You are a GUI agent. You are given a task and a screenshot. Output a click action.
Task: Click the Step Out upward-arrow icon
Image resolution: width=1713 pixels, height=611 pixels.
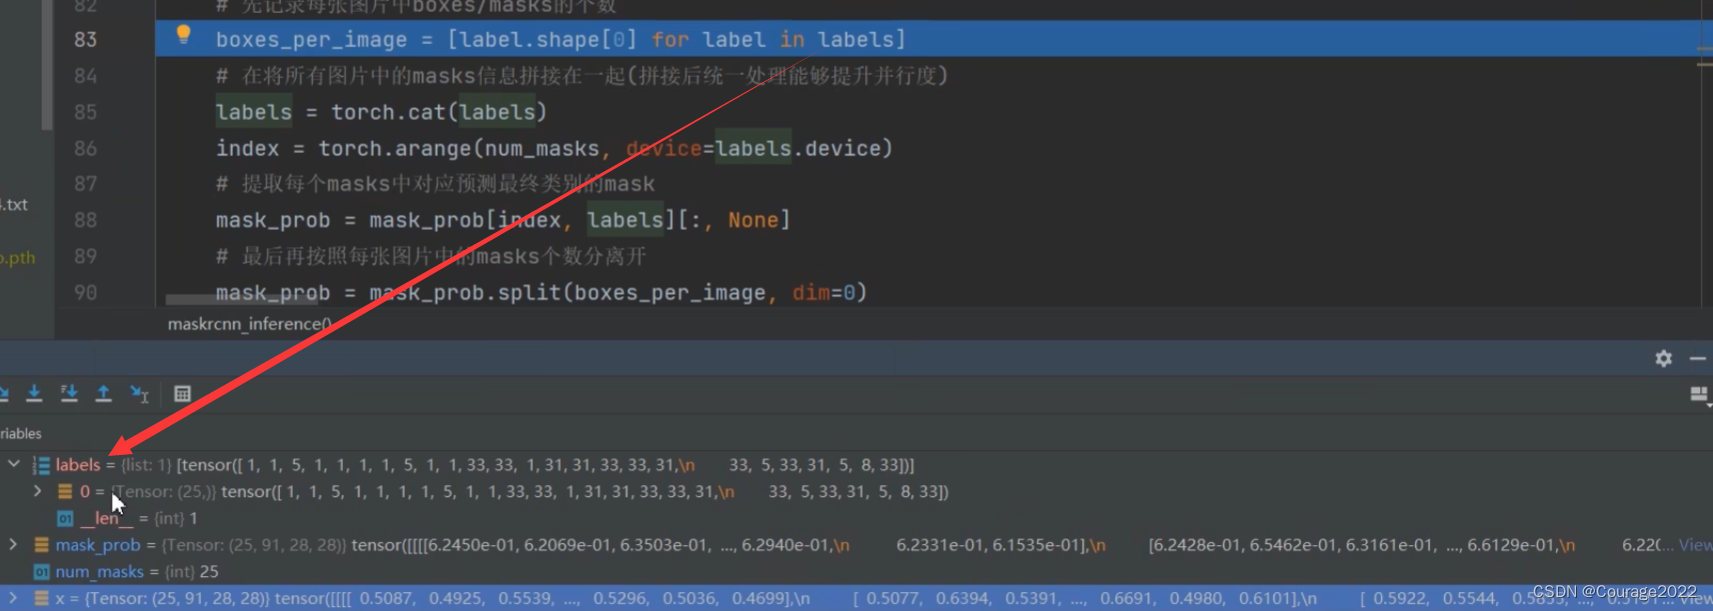click(103, 393)
